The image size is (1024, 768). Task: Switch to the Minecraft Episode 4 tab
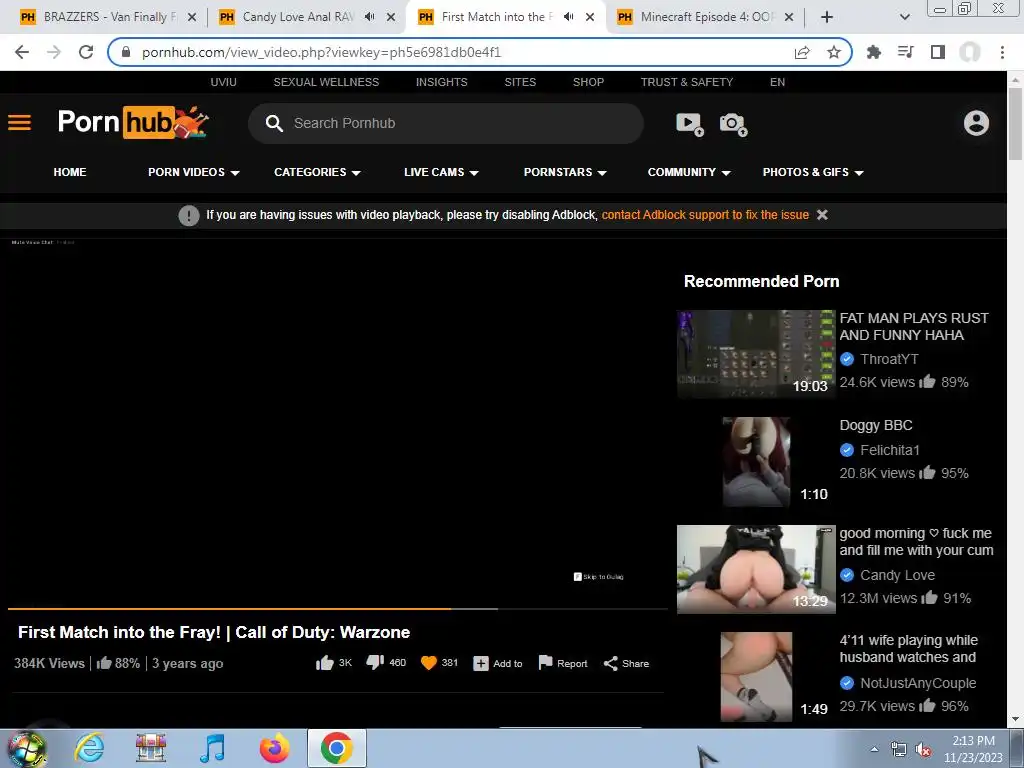click(x=705, y=17)
